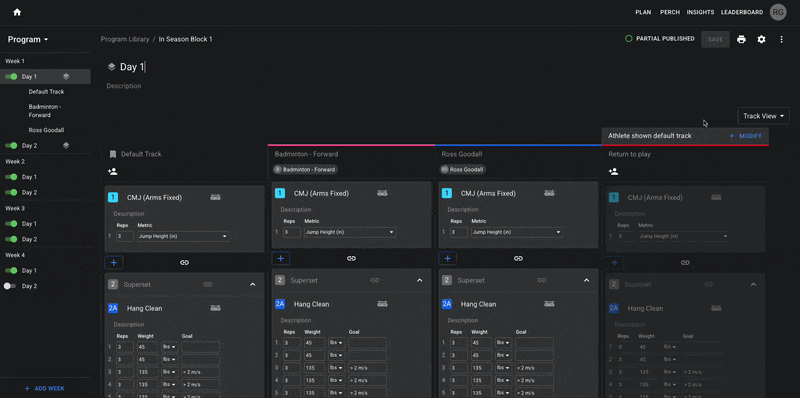Open the INSIGHTS nav item

click(701, 12)
